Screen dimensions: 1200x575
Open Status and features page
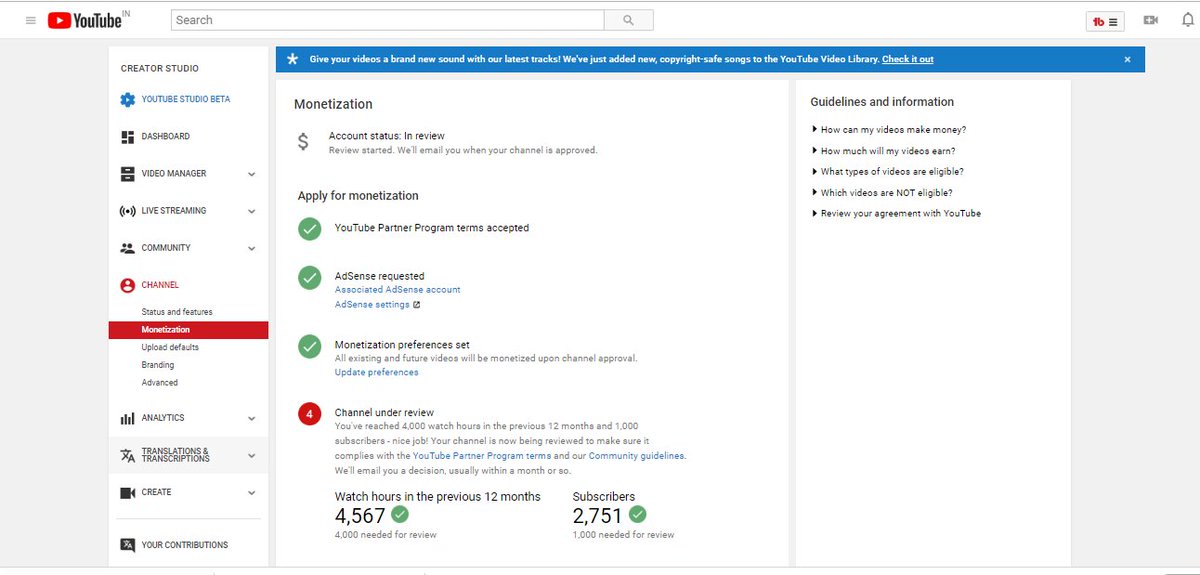coord(177,312)
